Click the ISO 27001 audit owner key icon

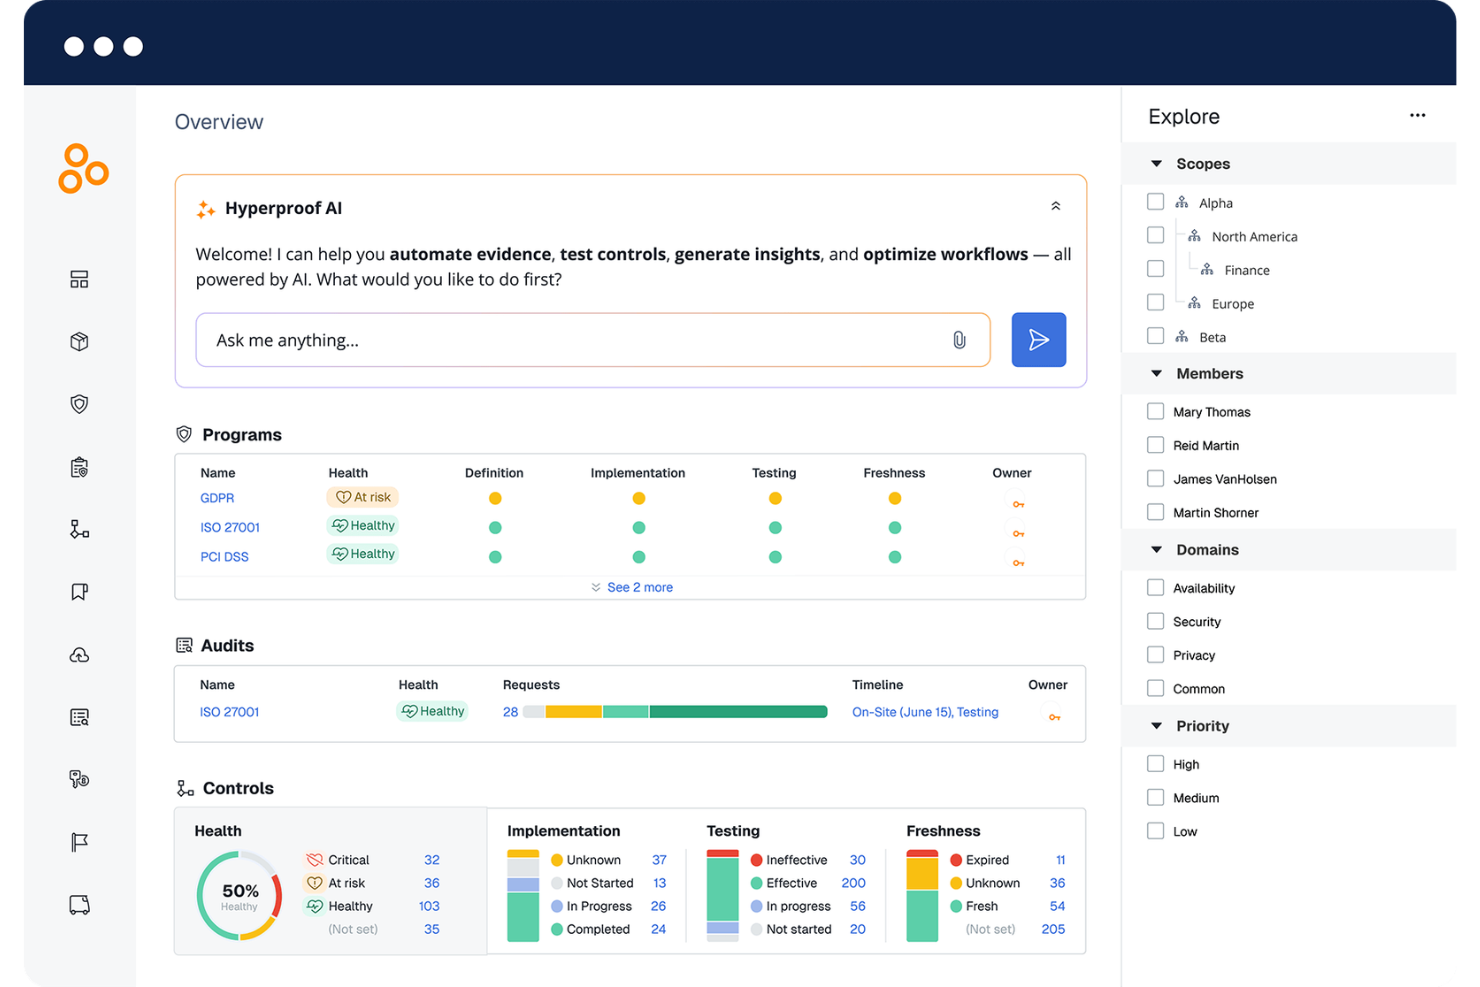click(x=1054, y=717)
